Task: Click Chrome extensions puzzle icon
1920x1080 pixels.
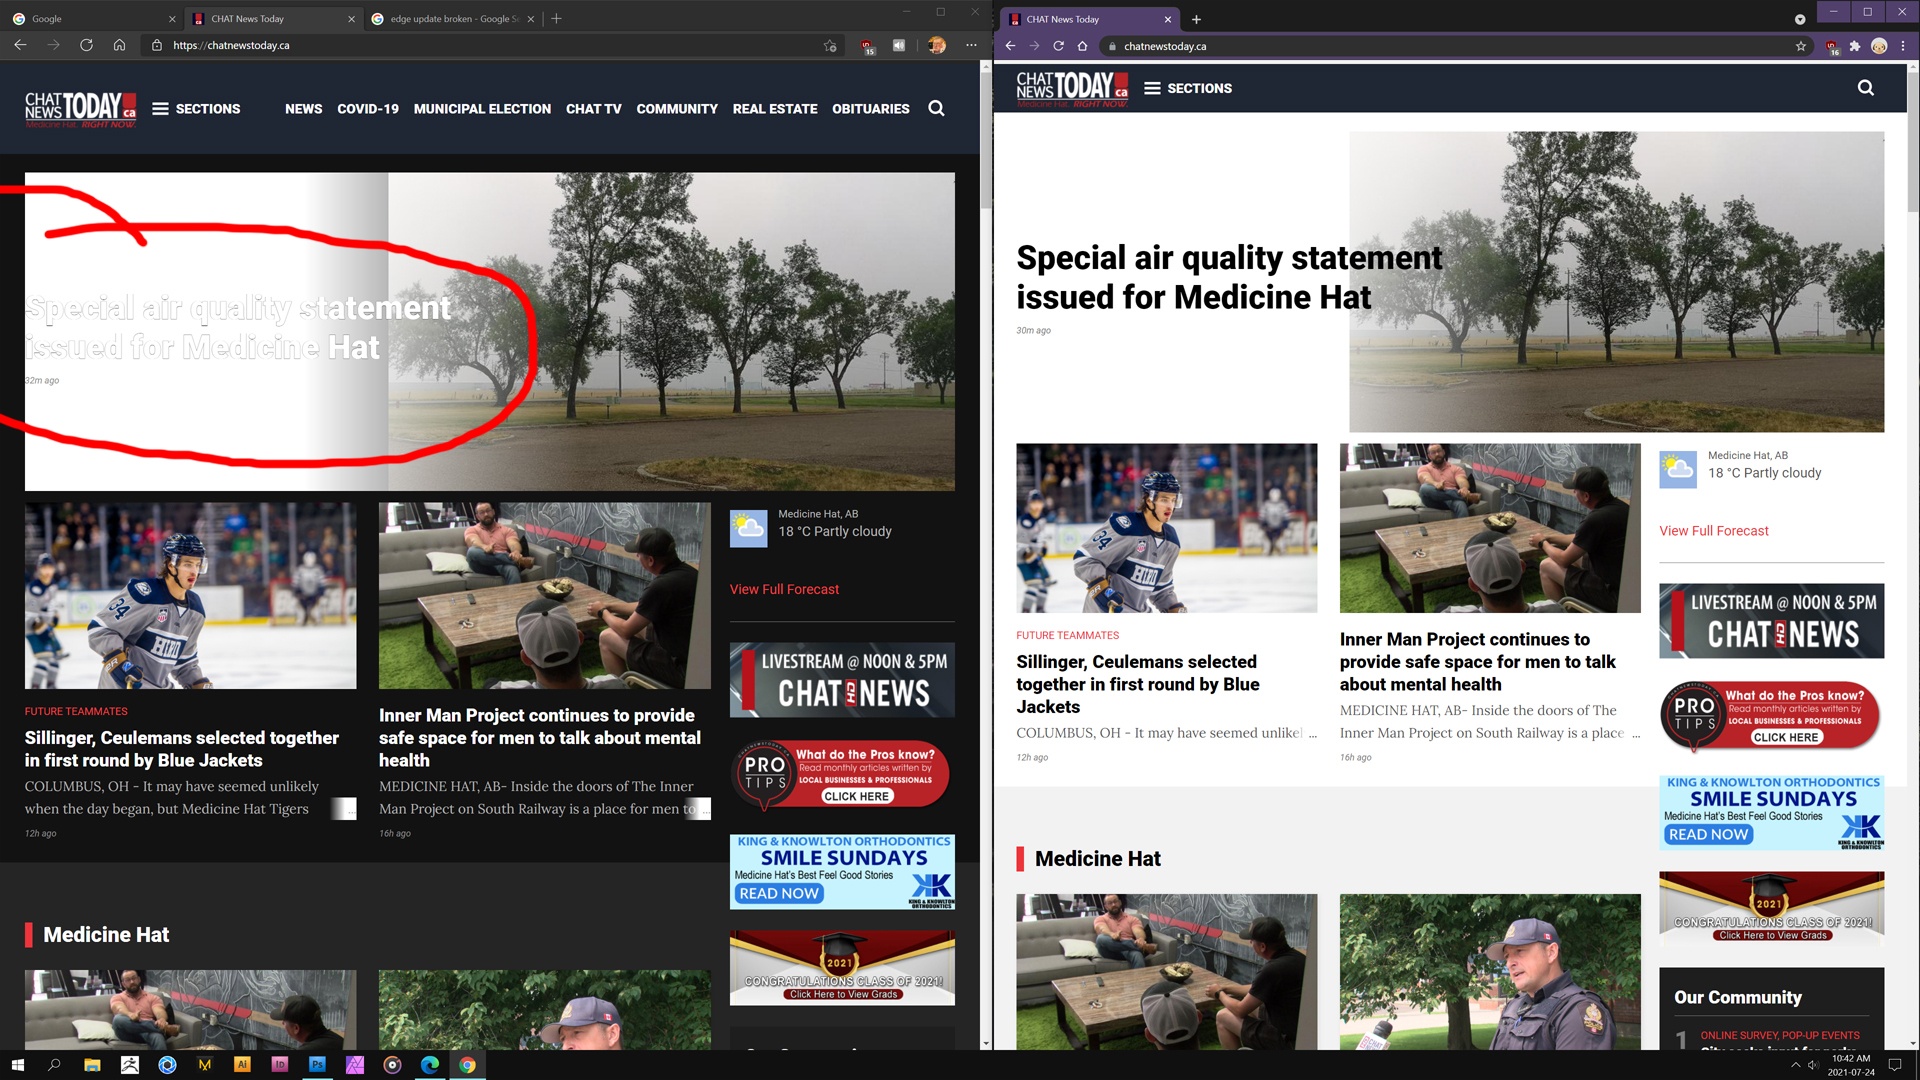Action: click(1855, 46)
